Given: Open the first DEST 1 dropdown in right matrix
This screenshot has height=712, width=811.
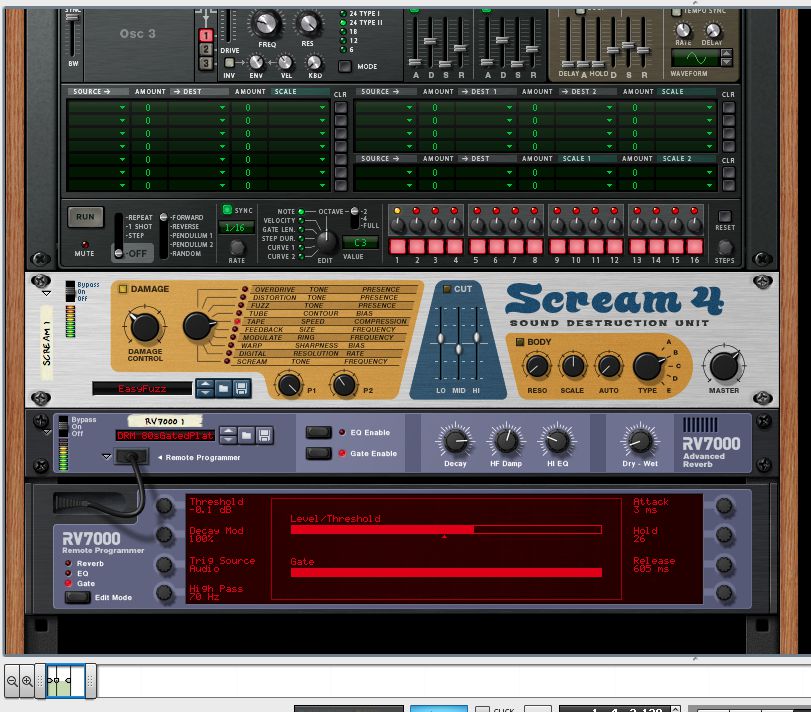Looking at the screenshot, I should point(485,108).
